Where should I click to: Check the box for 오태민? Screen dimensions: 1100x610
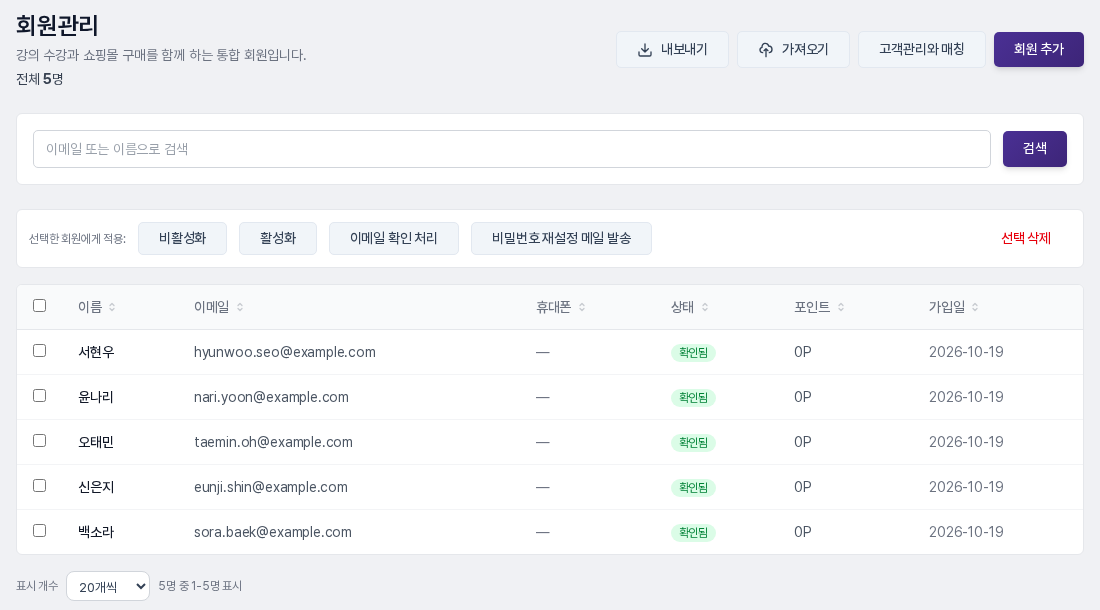click(x=39, y=440)
